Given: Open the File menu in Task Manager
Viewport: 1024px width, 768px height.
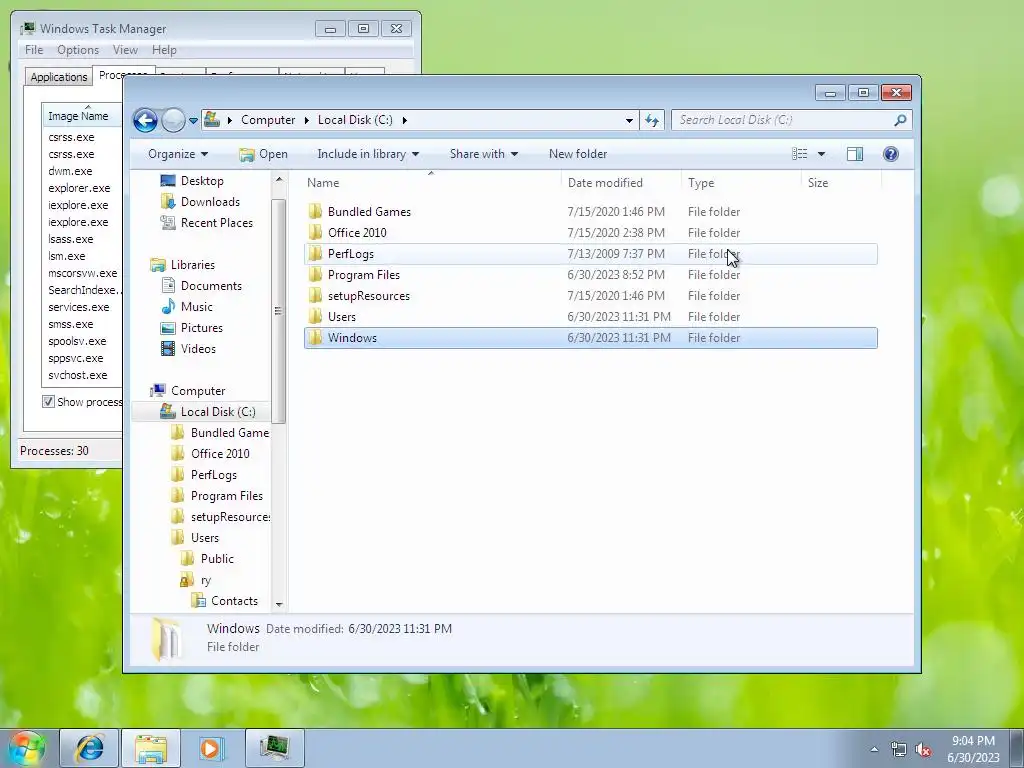Looking at the screenshot, I should coord(34,50).
